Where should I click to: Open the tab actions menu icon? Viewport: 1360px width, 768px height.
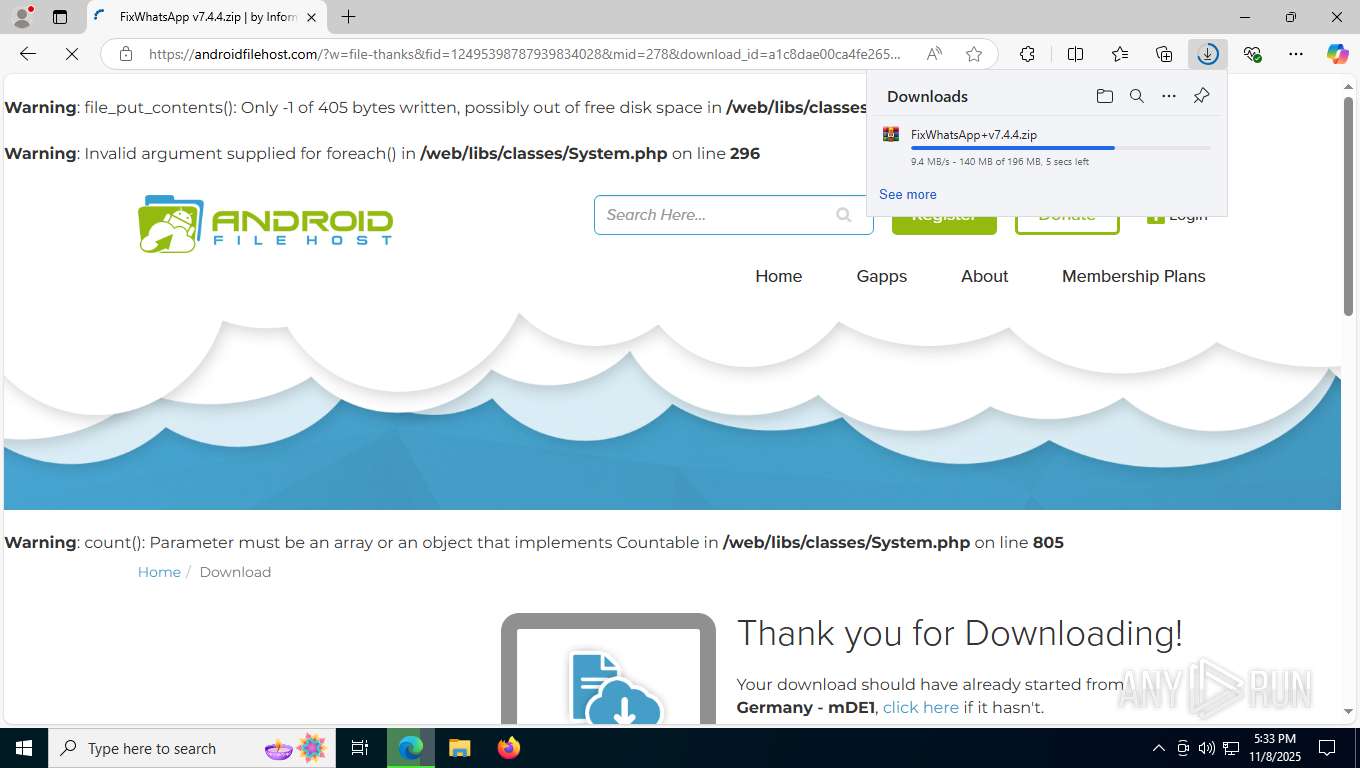click(60, 17)
